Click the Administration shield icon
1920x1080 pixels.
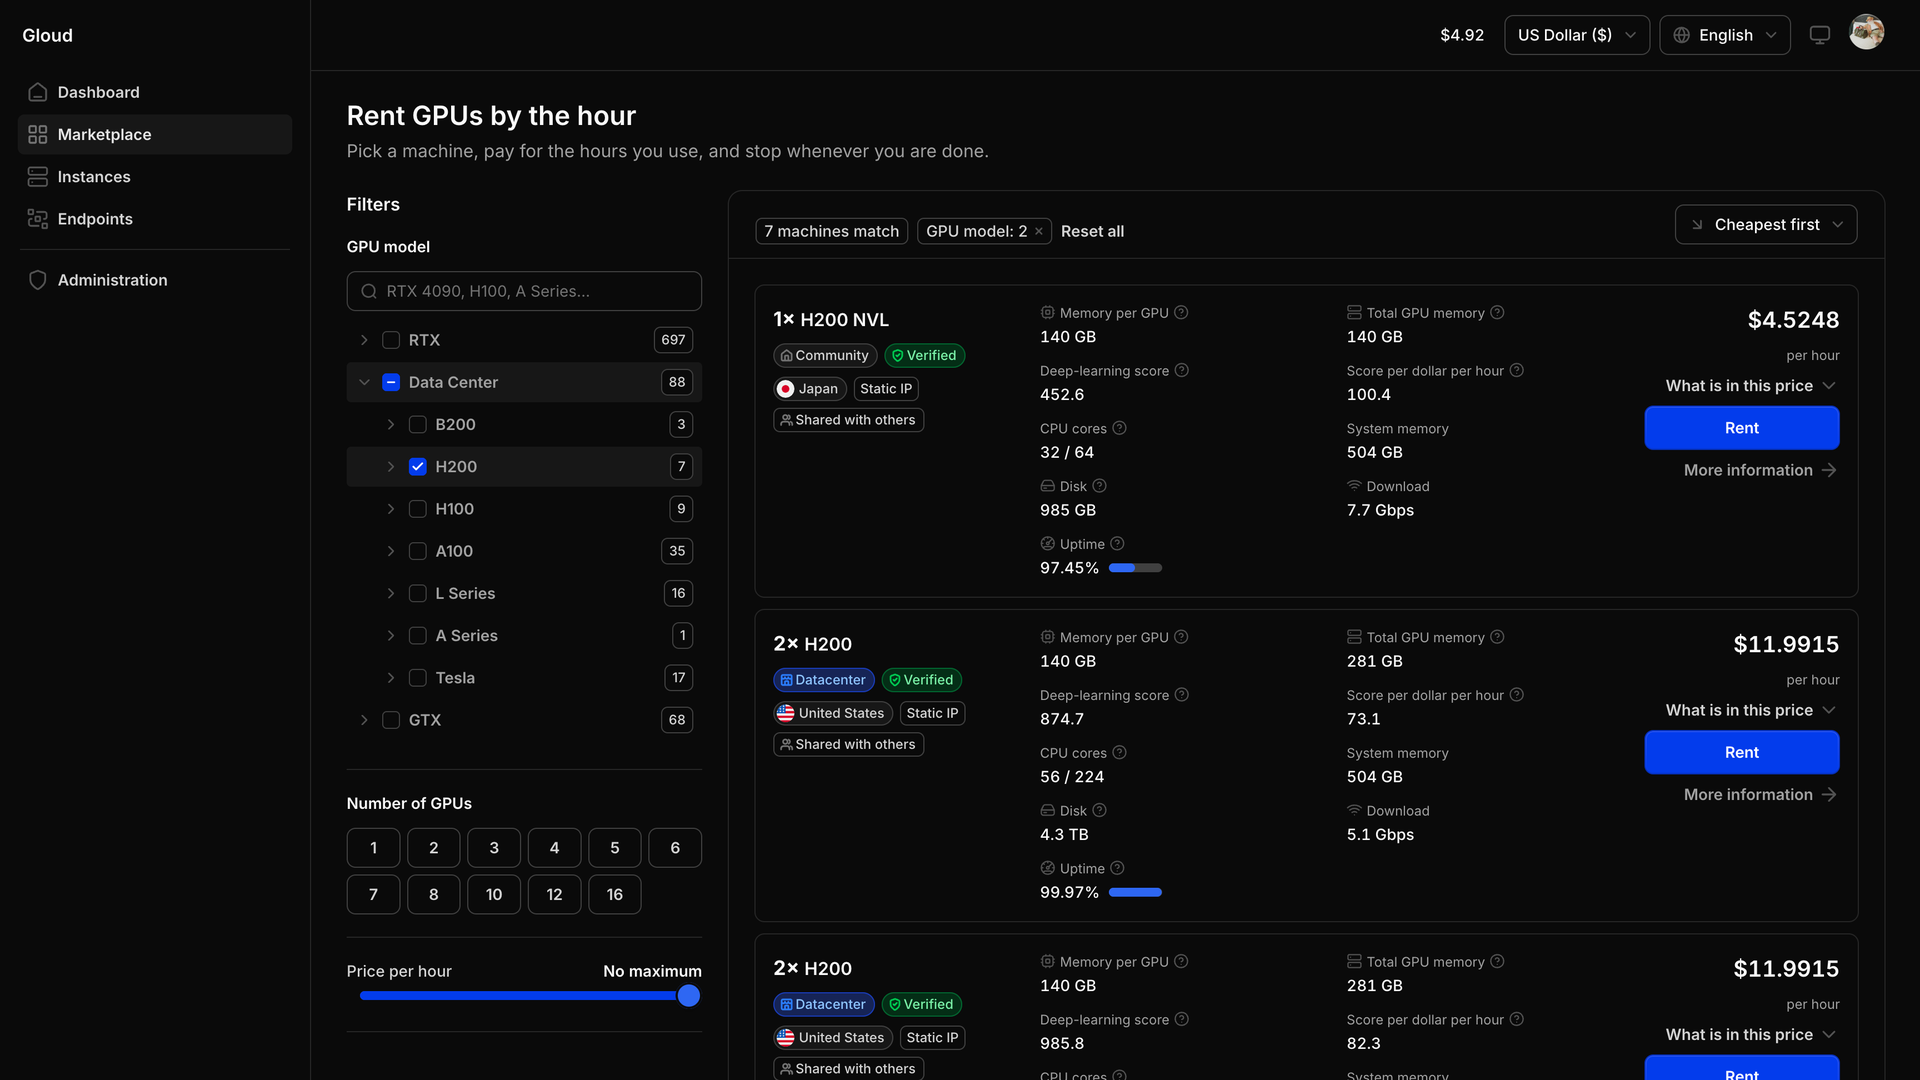pos(38,280)
